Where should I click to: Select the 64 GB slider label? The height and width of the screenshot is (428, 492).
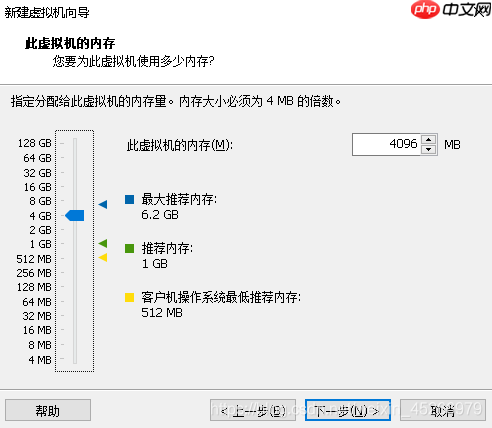(x=37, y=158)
